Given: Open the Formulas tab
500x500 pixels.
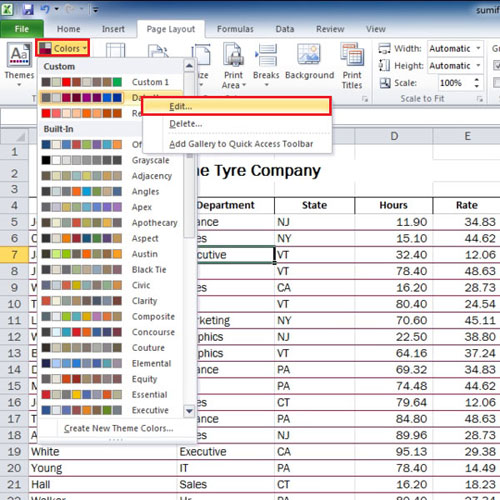Looking at the screenshot, I should point(235,29).
